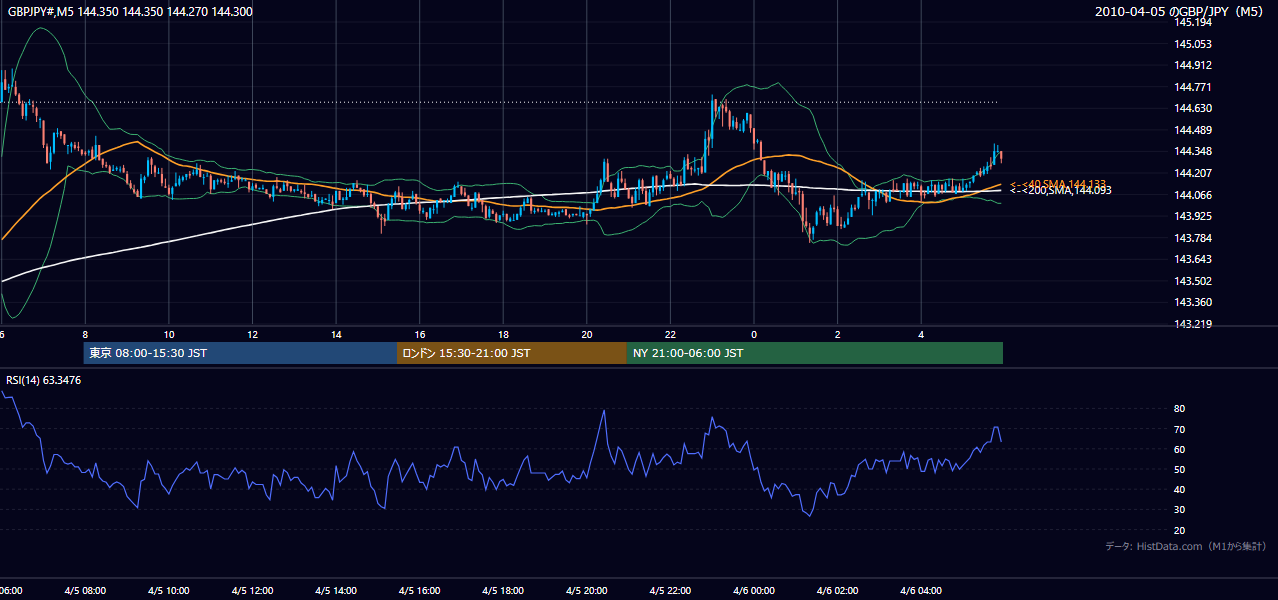Click RSI axis level 20
This screenshot has width=1278, height=600.
click(1180, 530)
